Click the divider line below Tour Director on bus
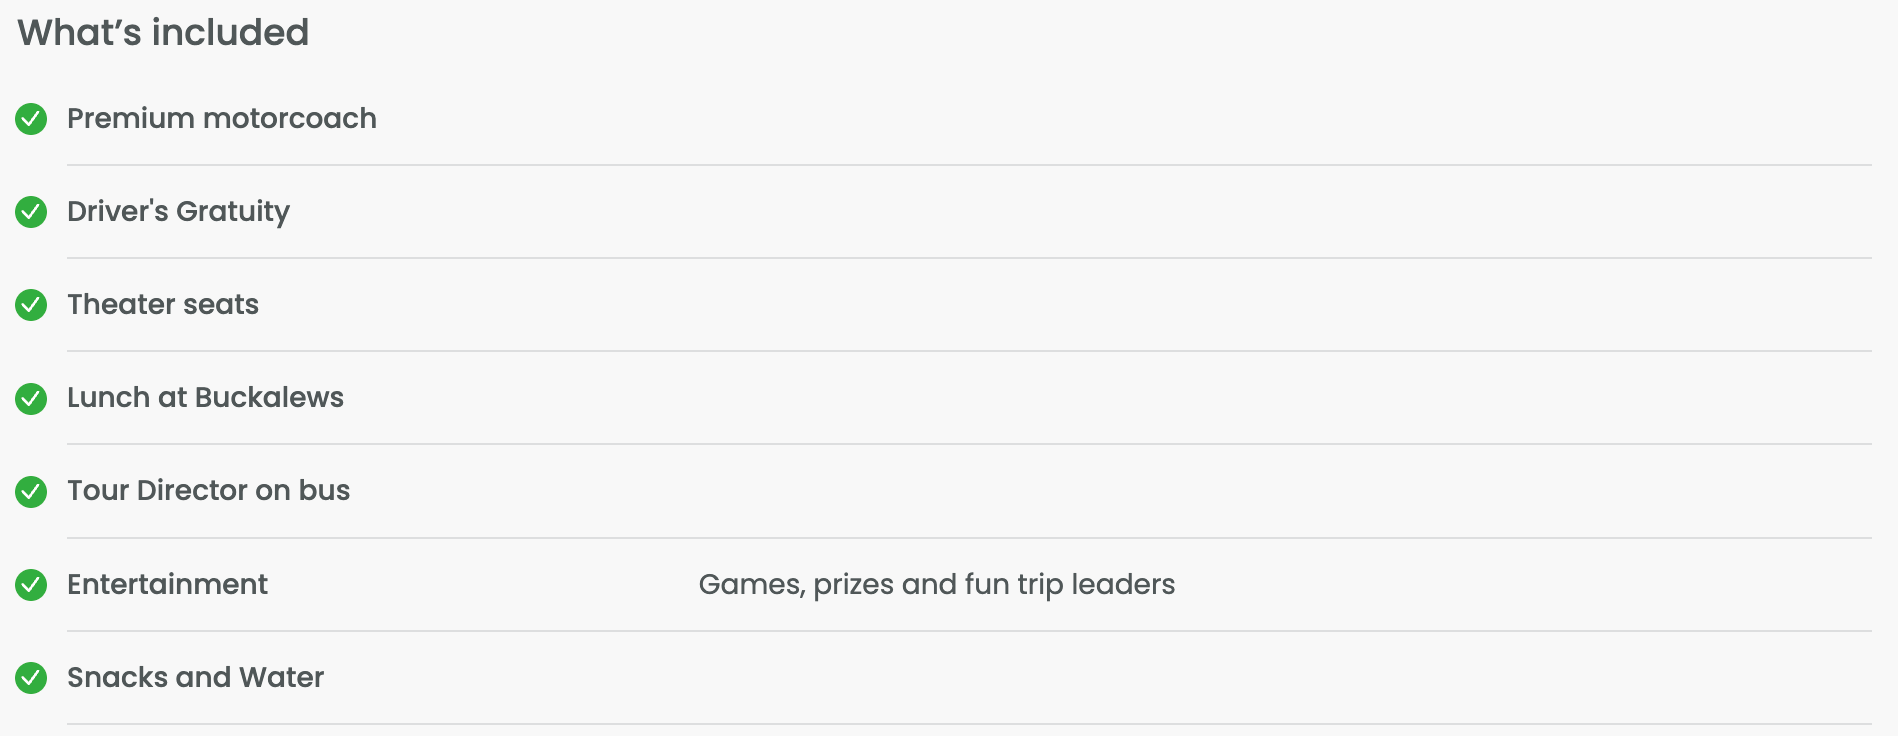This screenshot has width=1898, height=736. (x=968, y=538)
